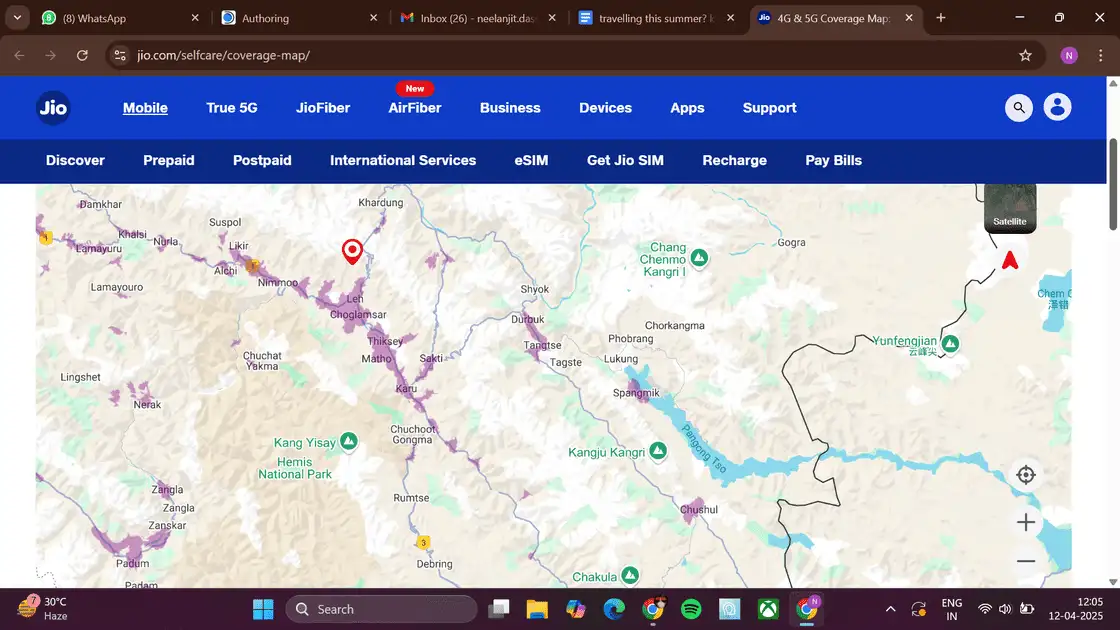This screenshot has width=1120, height=630.
Task: Open the browser tab search chevron
Action: pos(16,17)
